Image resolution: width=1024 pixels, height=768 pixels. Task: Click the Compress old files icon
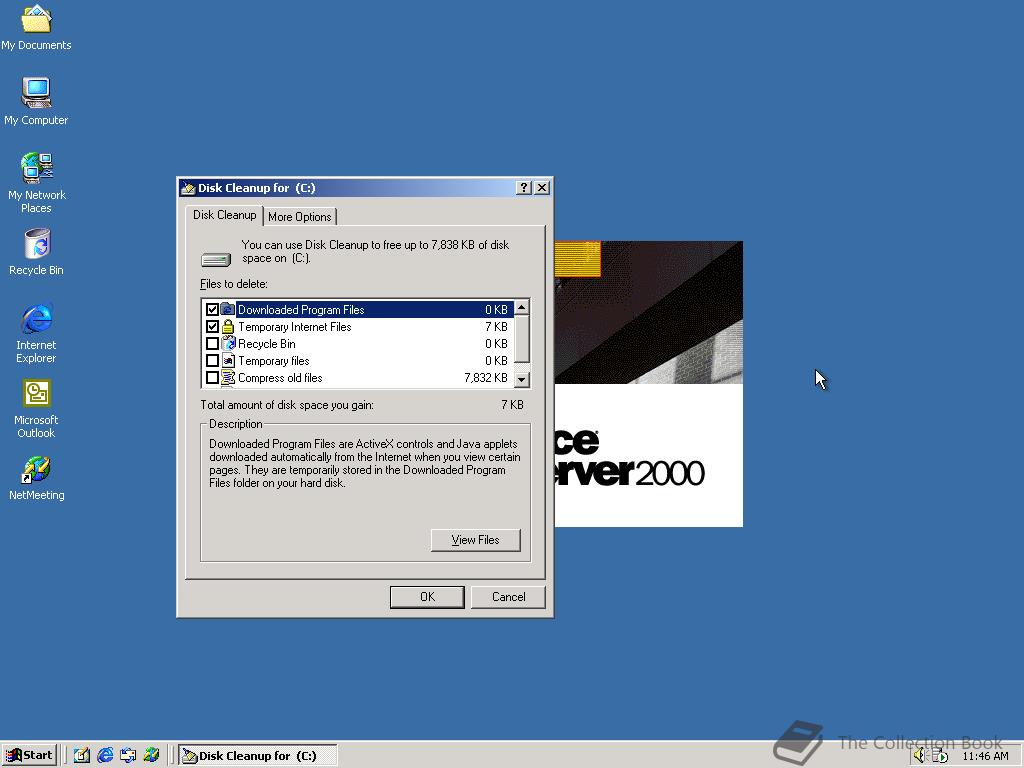coord(227,377)
